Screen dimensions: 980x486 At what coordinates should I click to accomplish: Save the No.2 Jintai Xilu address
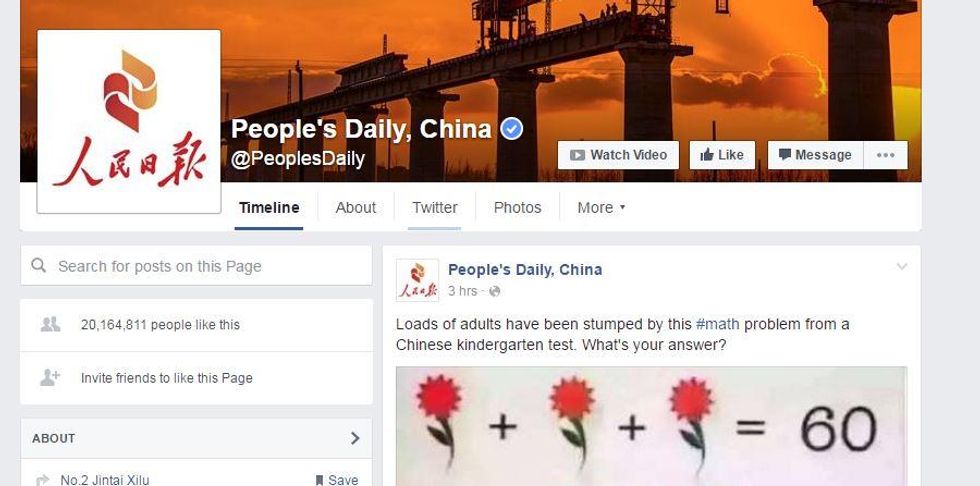tap(336, 480)
